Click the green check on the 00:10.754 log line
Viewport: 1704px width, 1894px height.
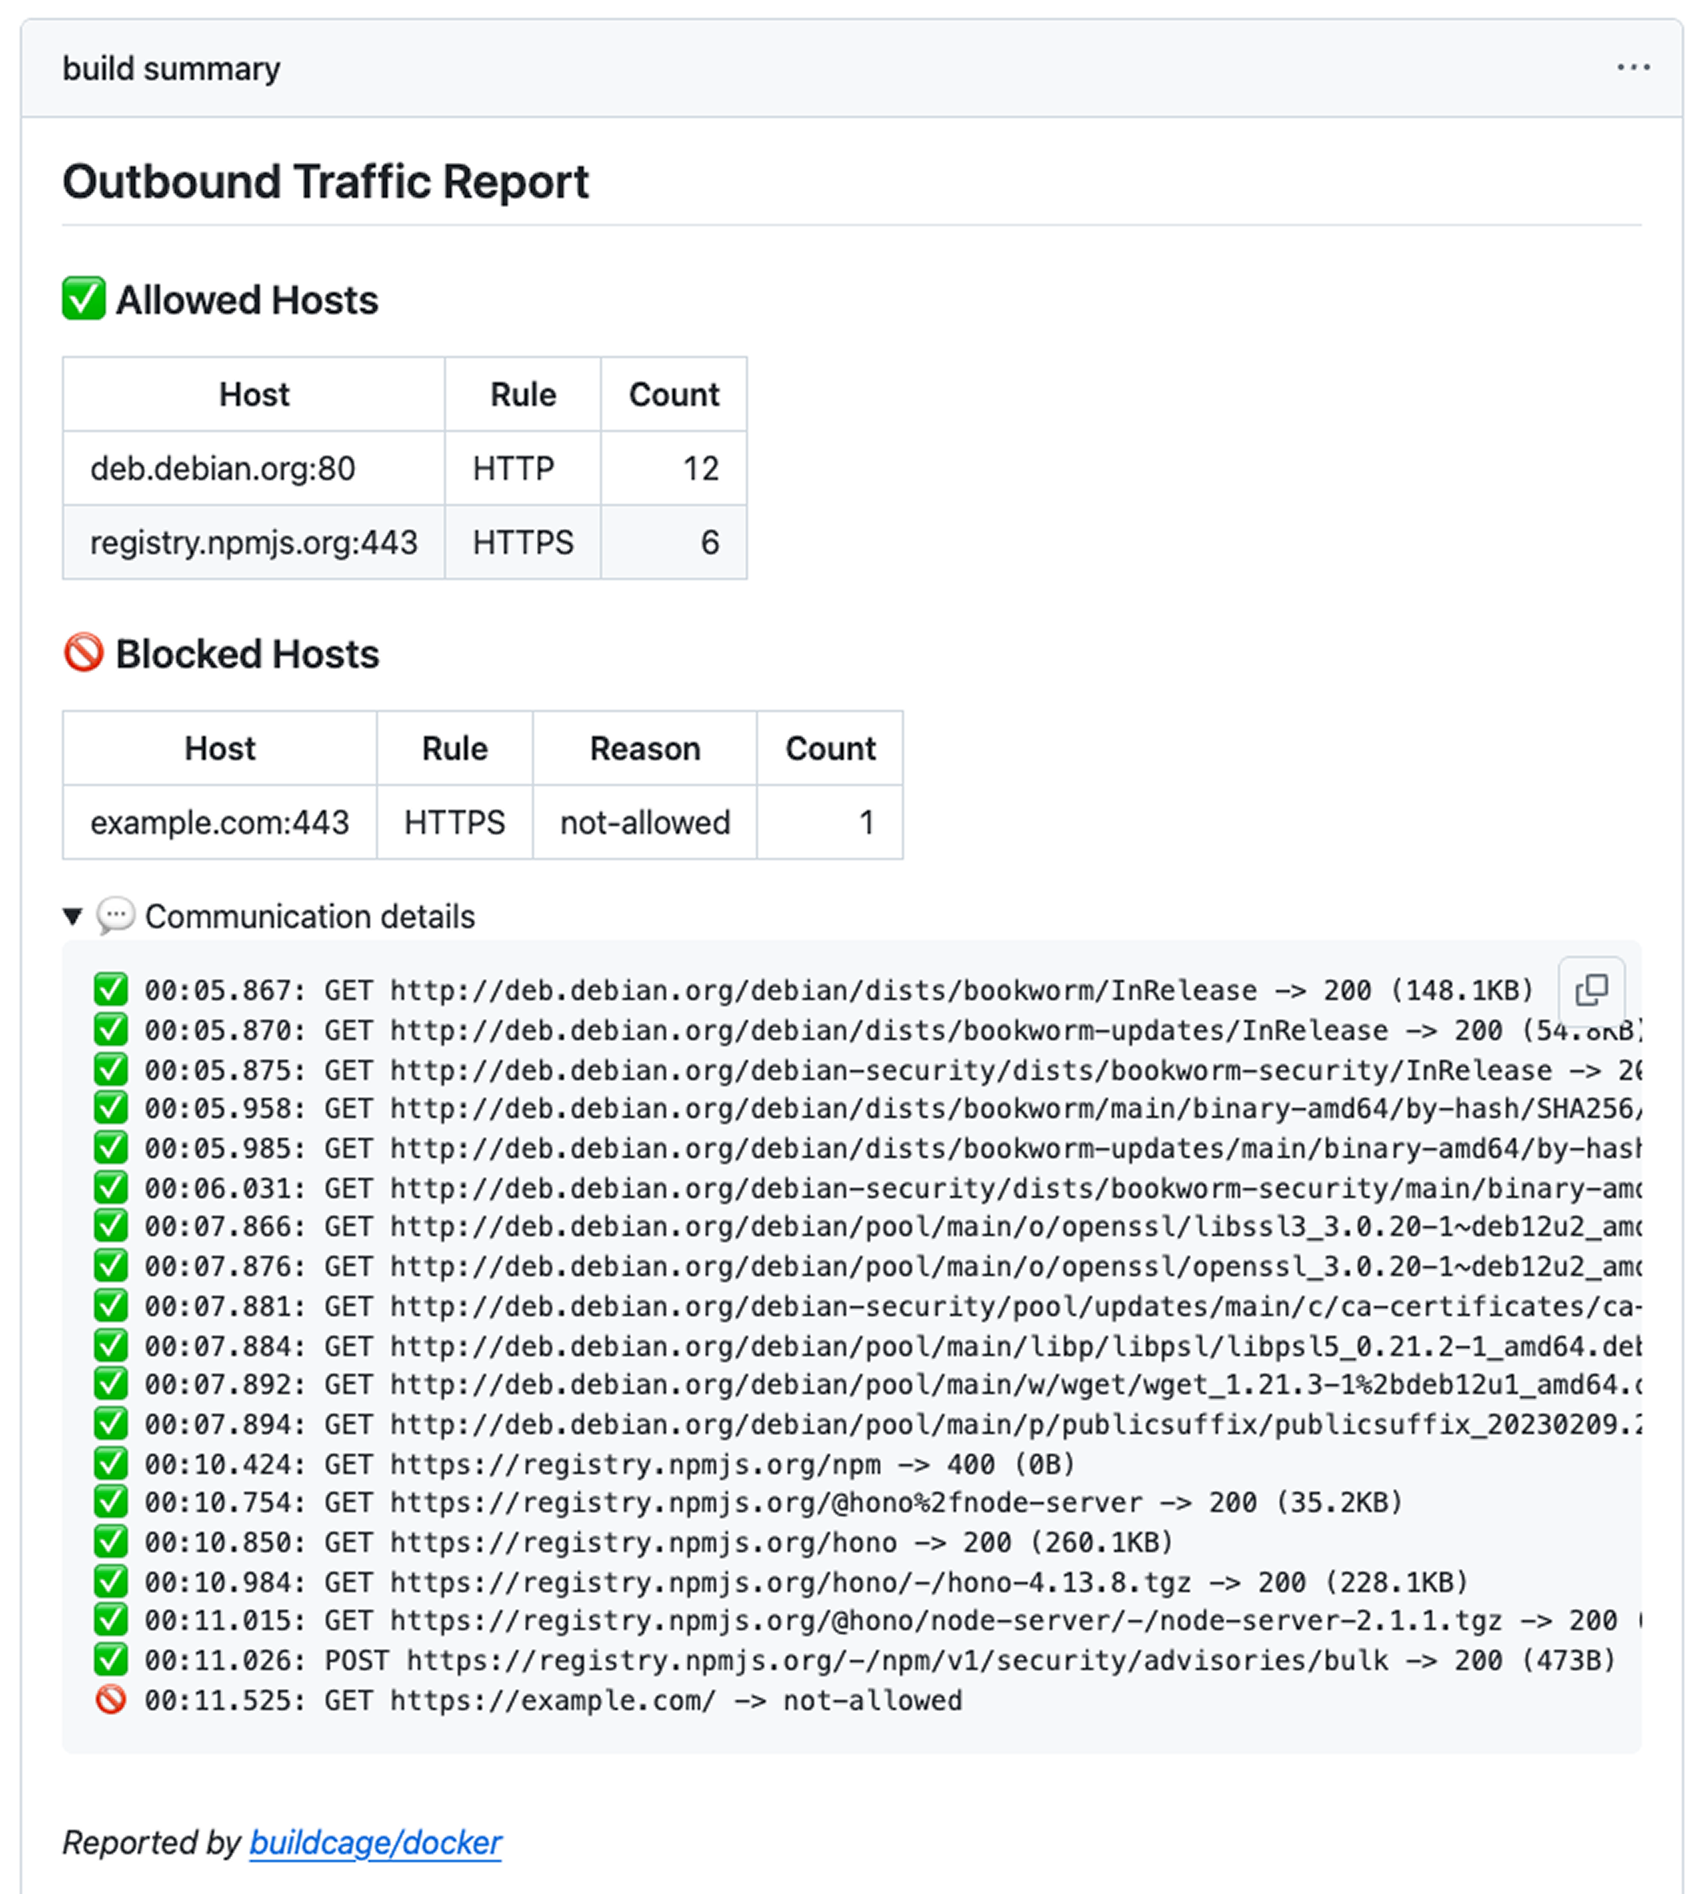coord(110,1501)
